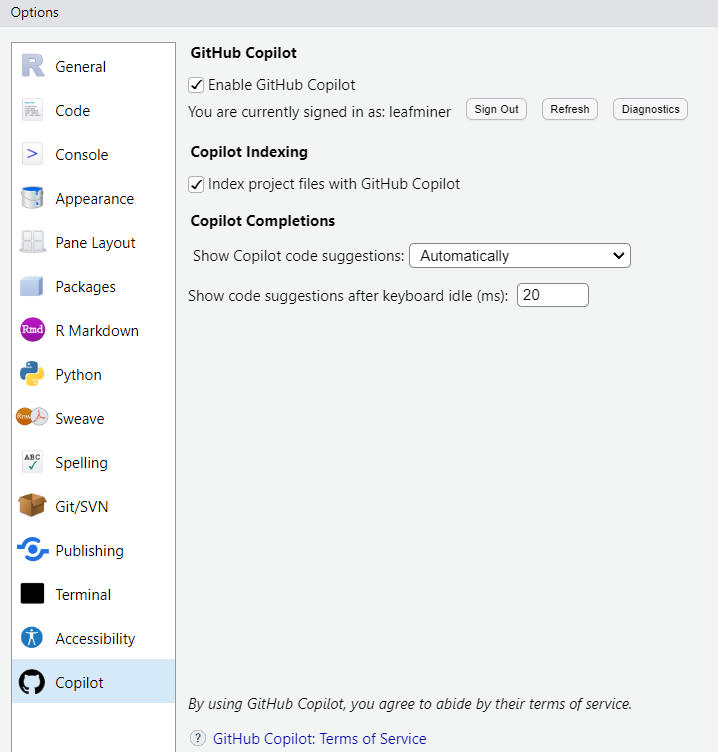Select the R Markdown Rmd icon
Viewport: 718px width, 752px height.
(32, 331)
